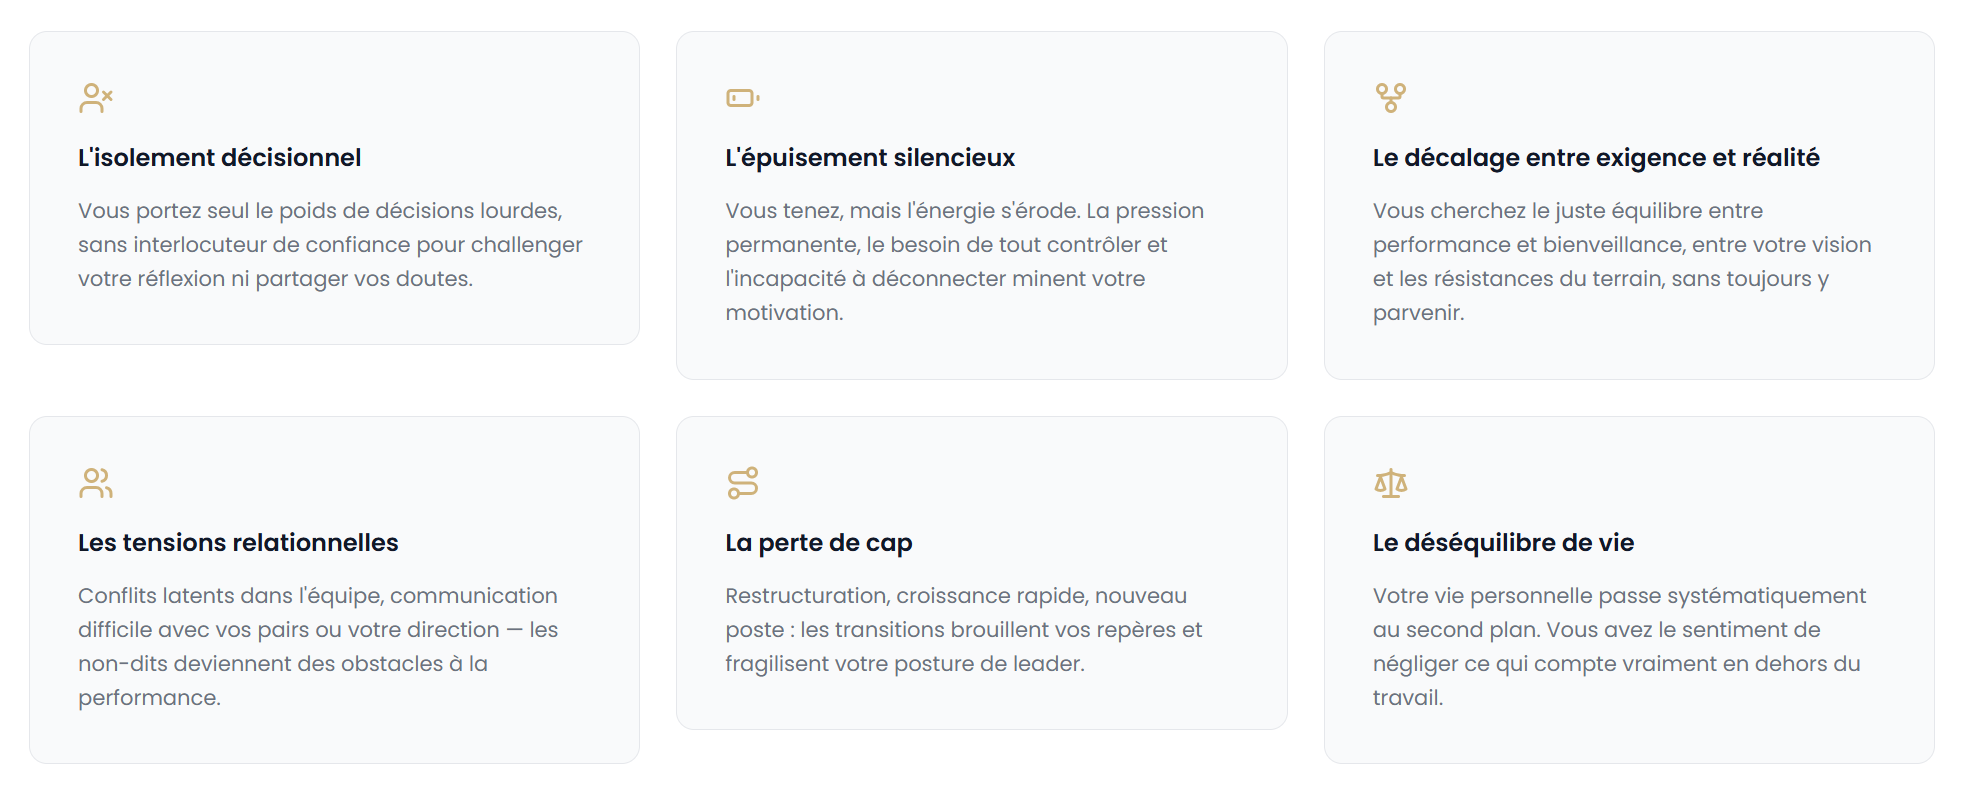Click the route icon above La perte de cap
Screen dimensions: 1972x808
[742, 483]
